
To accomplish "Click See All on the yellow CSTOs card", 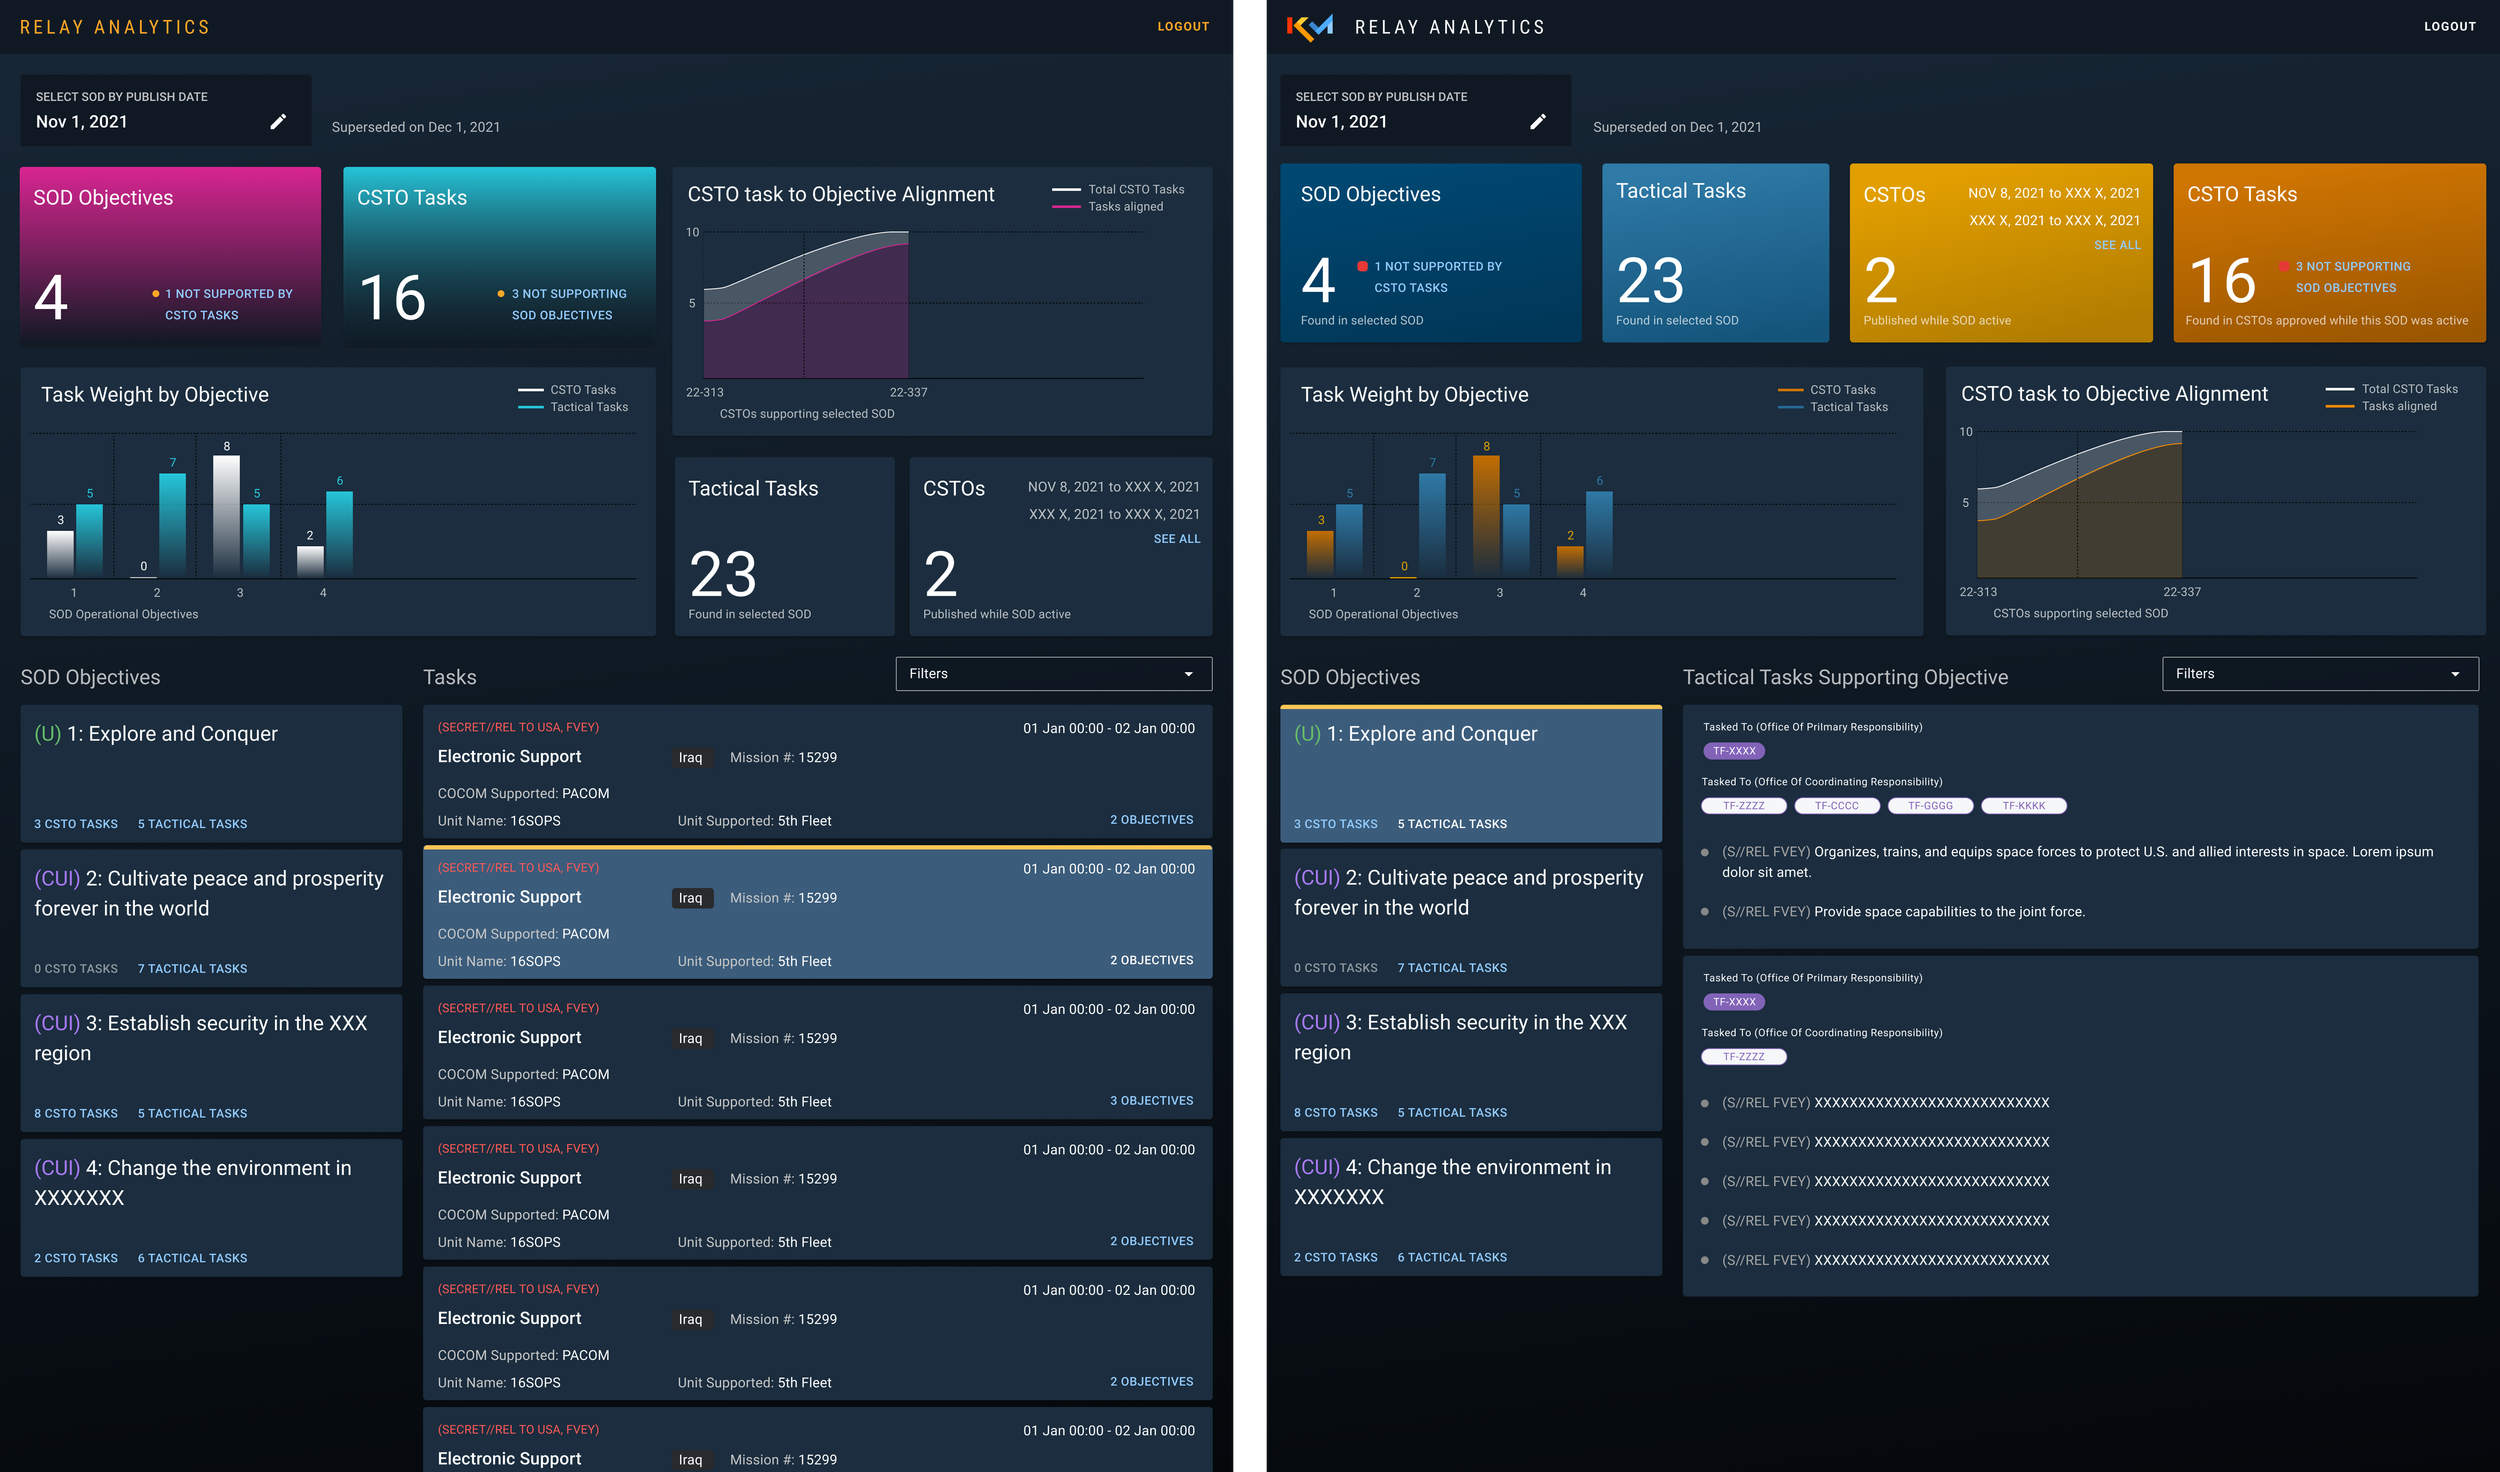I will click(x=2117, y=245).
